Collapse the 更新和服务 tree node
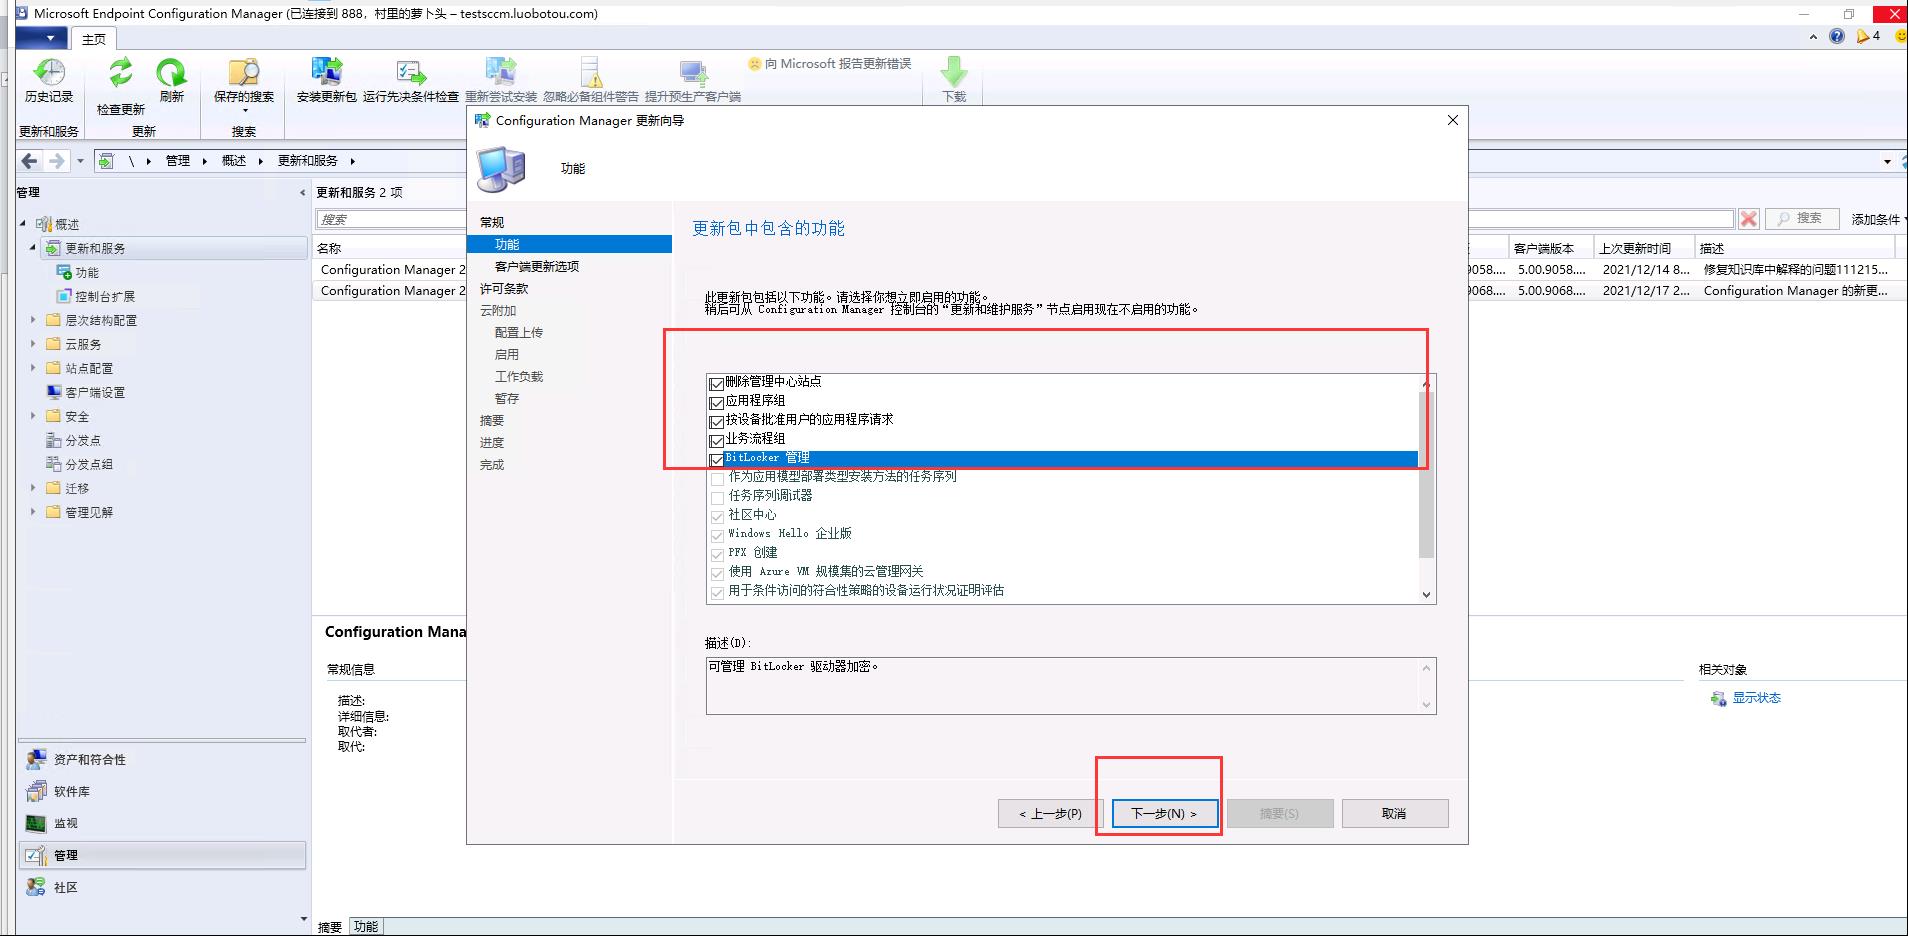This screenshot has height=936, width=1908. pyautogui.click(x=33, y=248)
